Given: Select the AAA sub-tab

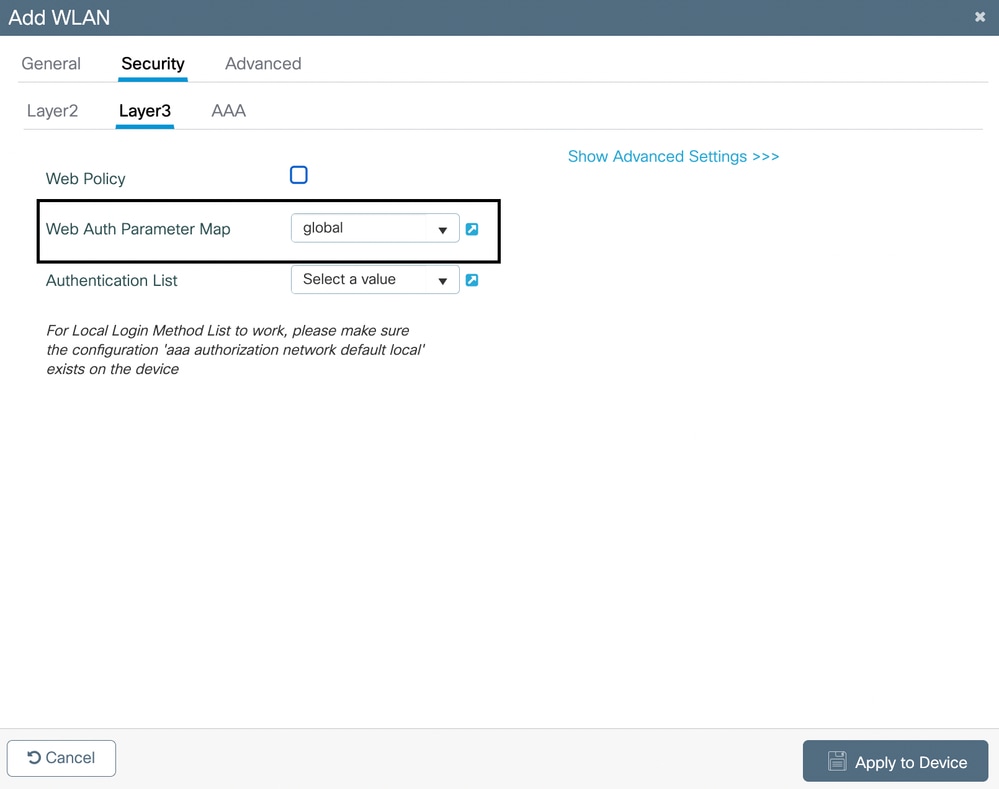Looking at the screenshot, I should click(228, 110).
